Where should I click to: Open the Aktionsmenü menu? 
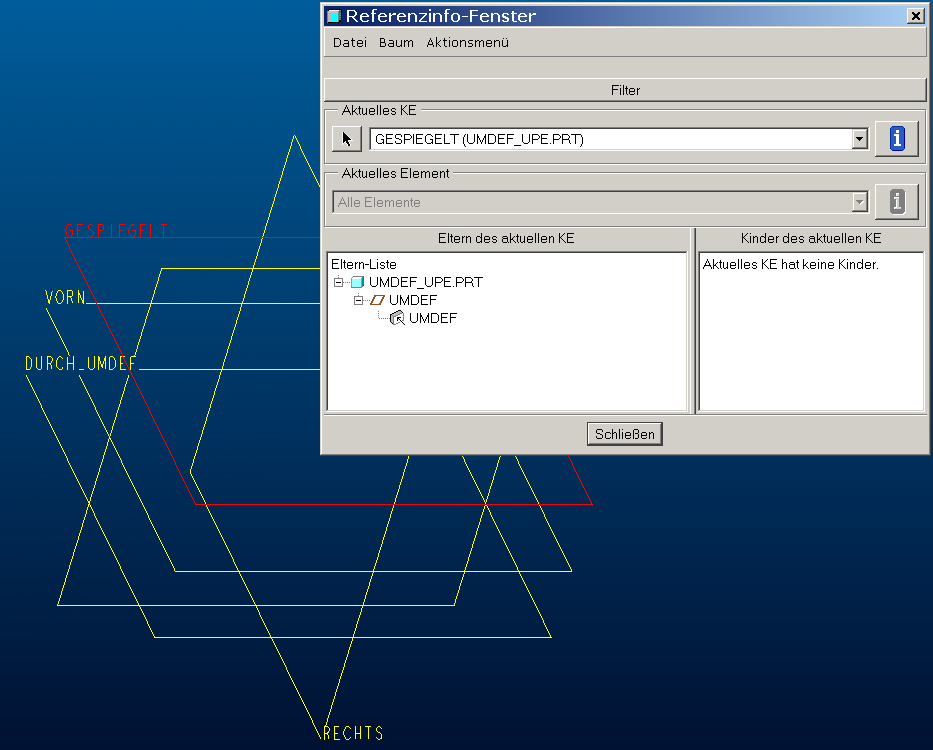point(468,43)
